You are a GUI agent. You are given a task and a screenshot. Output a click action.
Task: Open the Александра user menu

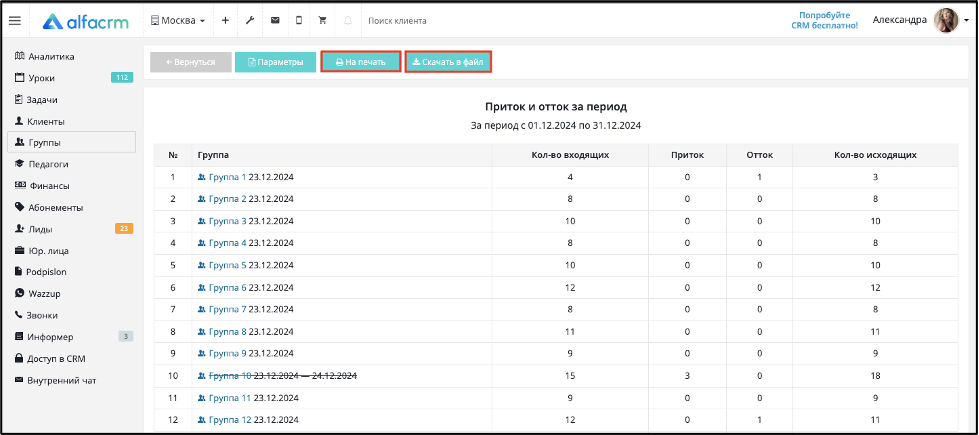tap(899, 21)
